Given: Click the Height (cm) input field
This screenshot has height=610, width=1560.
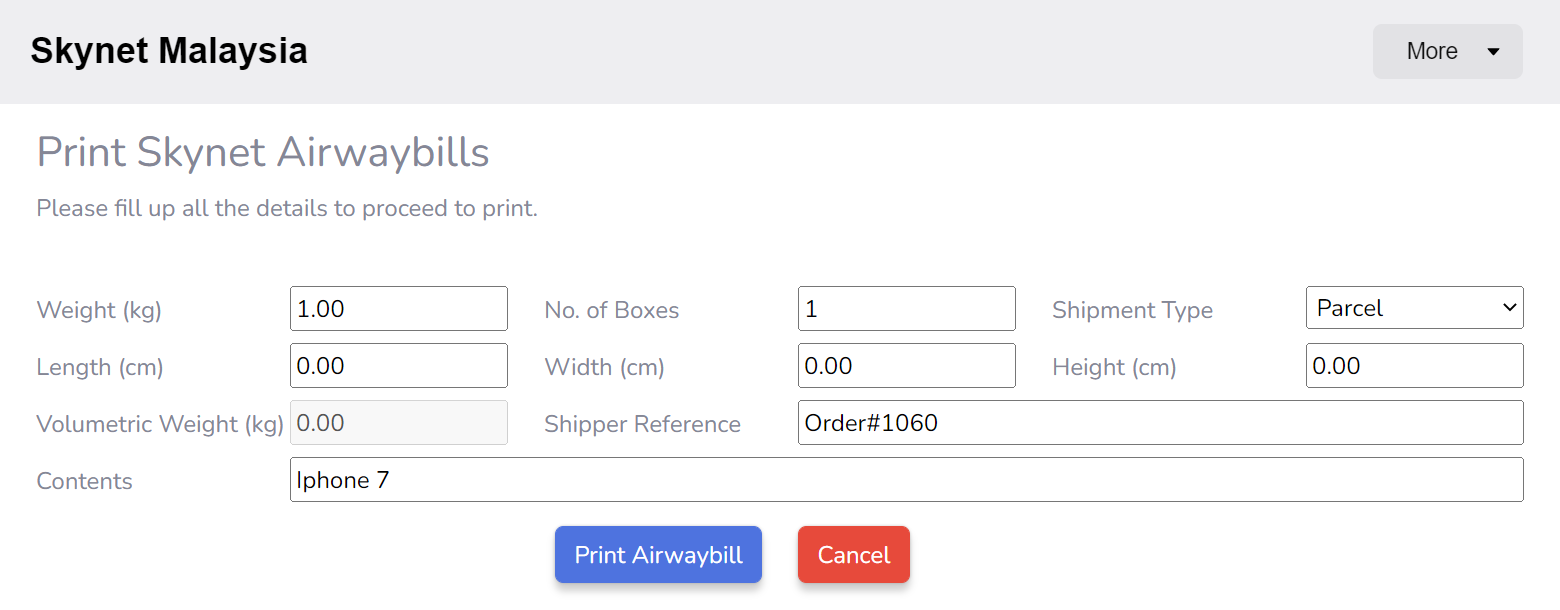Looking at the screenshot, I should [1414, 366].
